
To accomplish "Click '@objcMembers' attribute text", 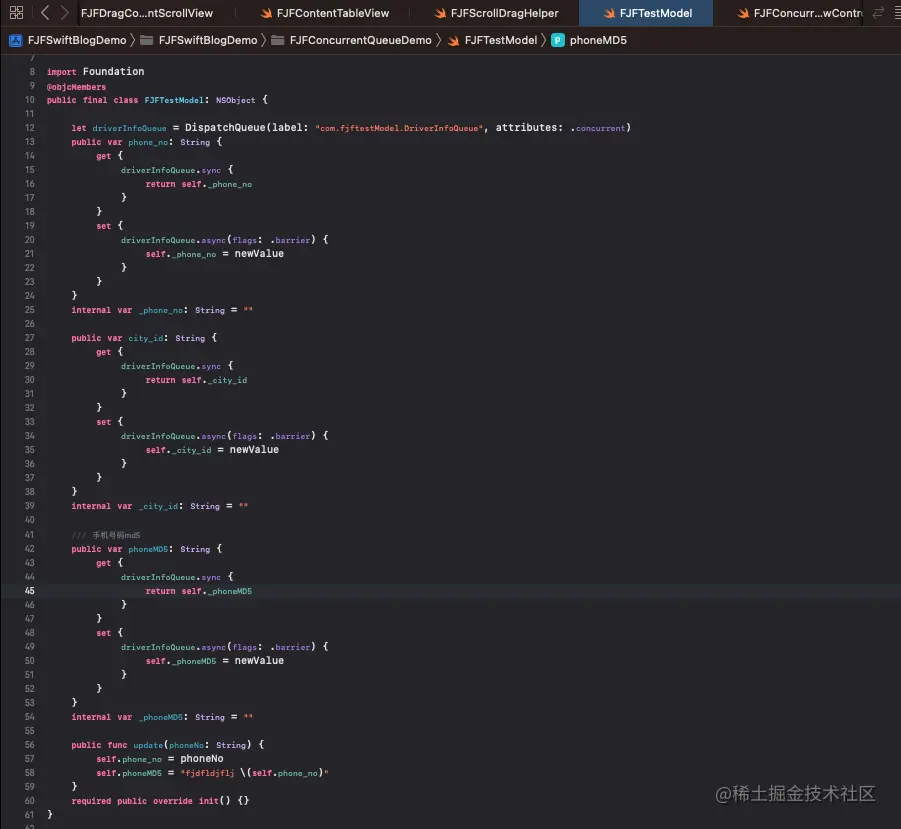I will (x=76, y=87).
